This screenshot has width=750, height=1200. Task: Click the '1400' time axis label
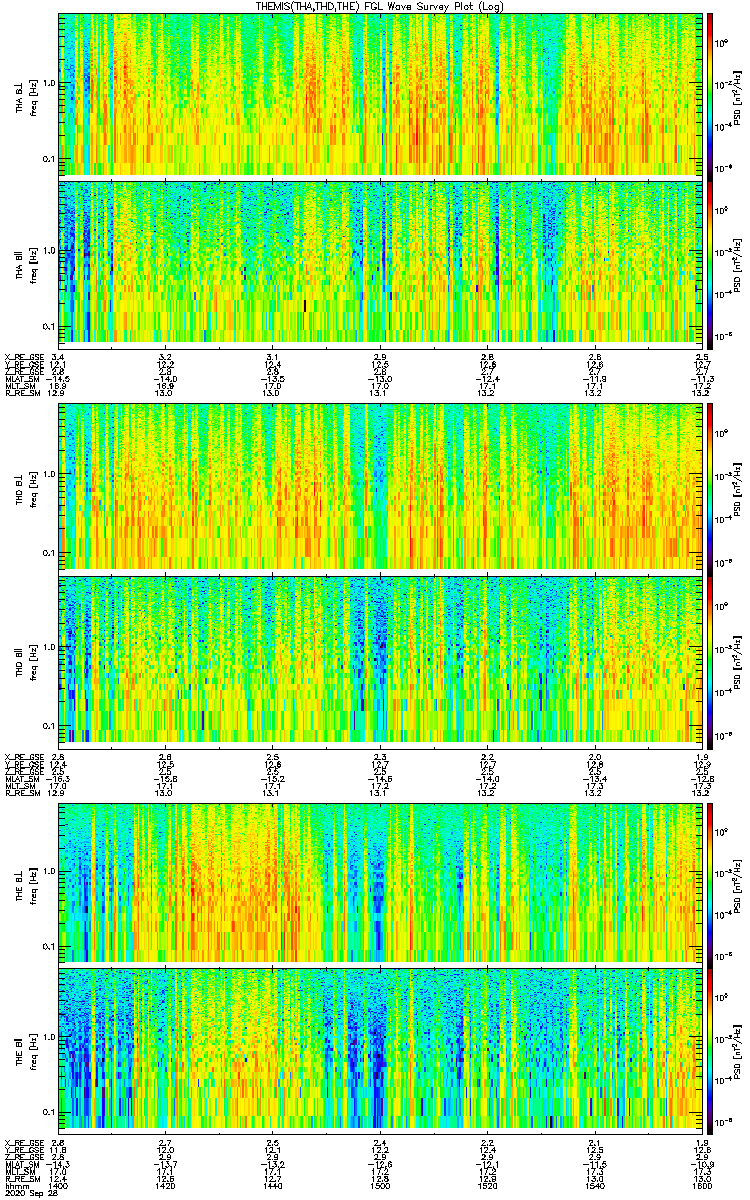pos(59,1185)
